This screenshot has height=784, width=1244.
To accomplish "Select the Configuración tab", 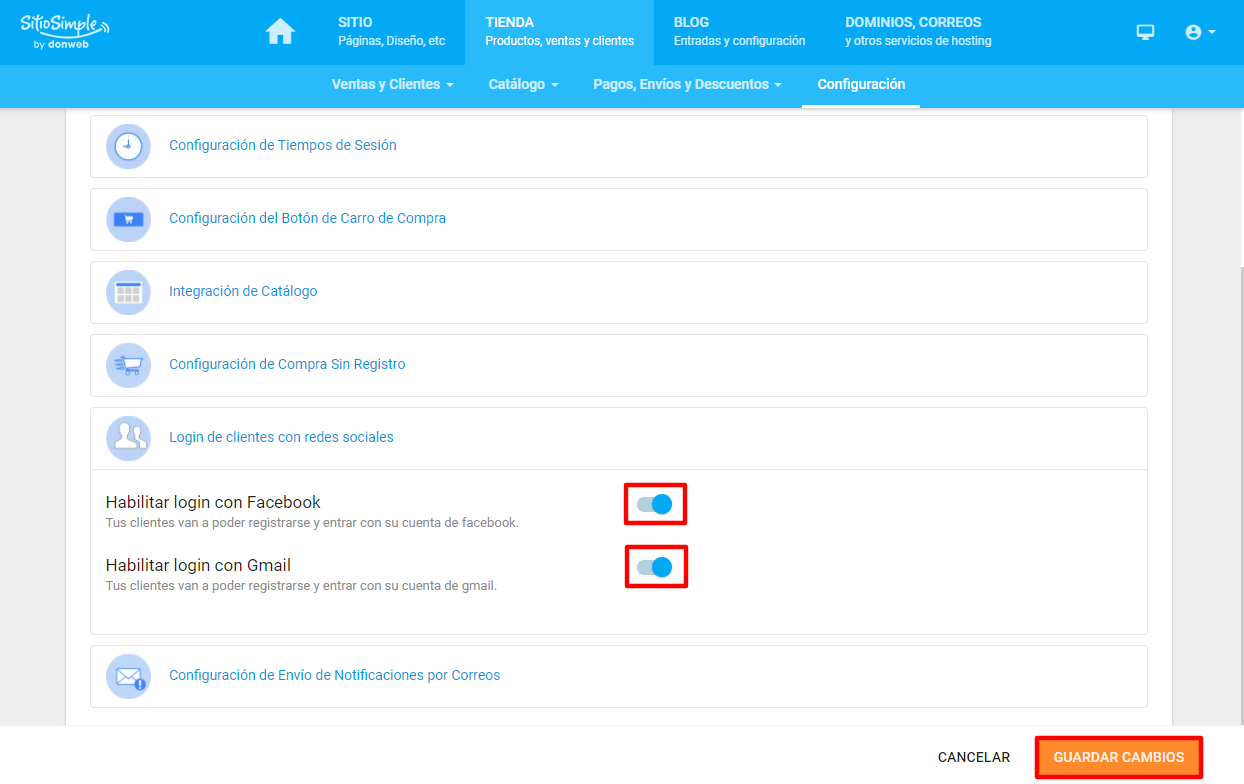I will coord(861,85).
